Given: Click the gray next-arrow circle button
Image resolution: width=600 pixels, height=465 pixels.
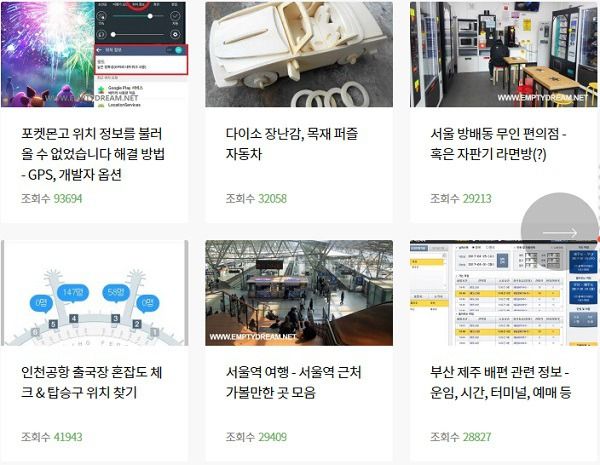Looking at the screenshot, I should coord(559,231).
